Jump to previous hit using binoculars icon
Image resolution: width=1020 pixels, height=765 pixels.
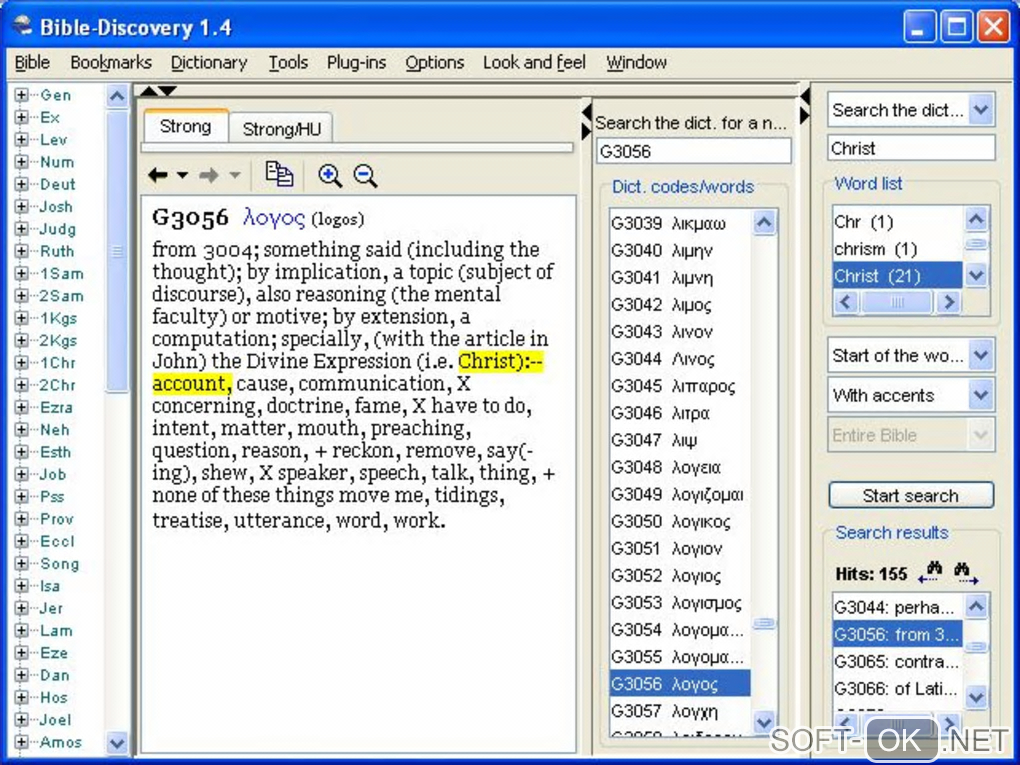click(x=930, y=572)
